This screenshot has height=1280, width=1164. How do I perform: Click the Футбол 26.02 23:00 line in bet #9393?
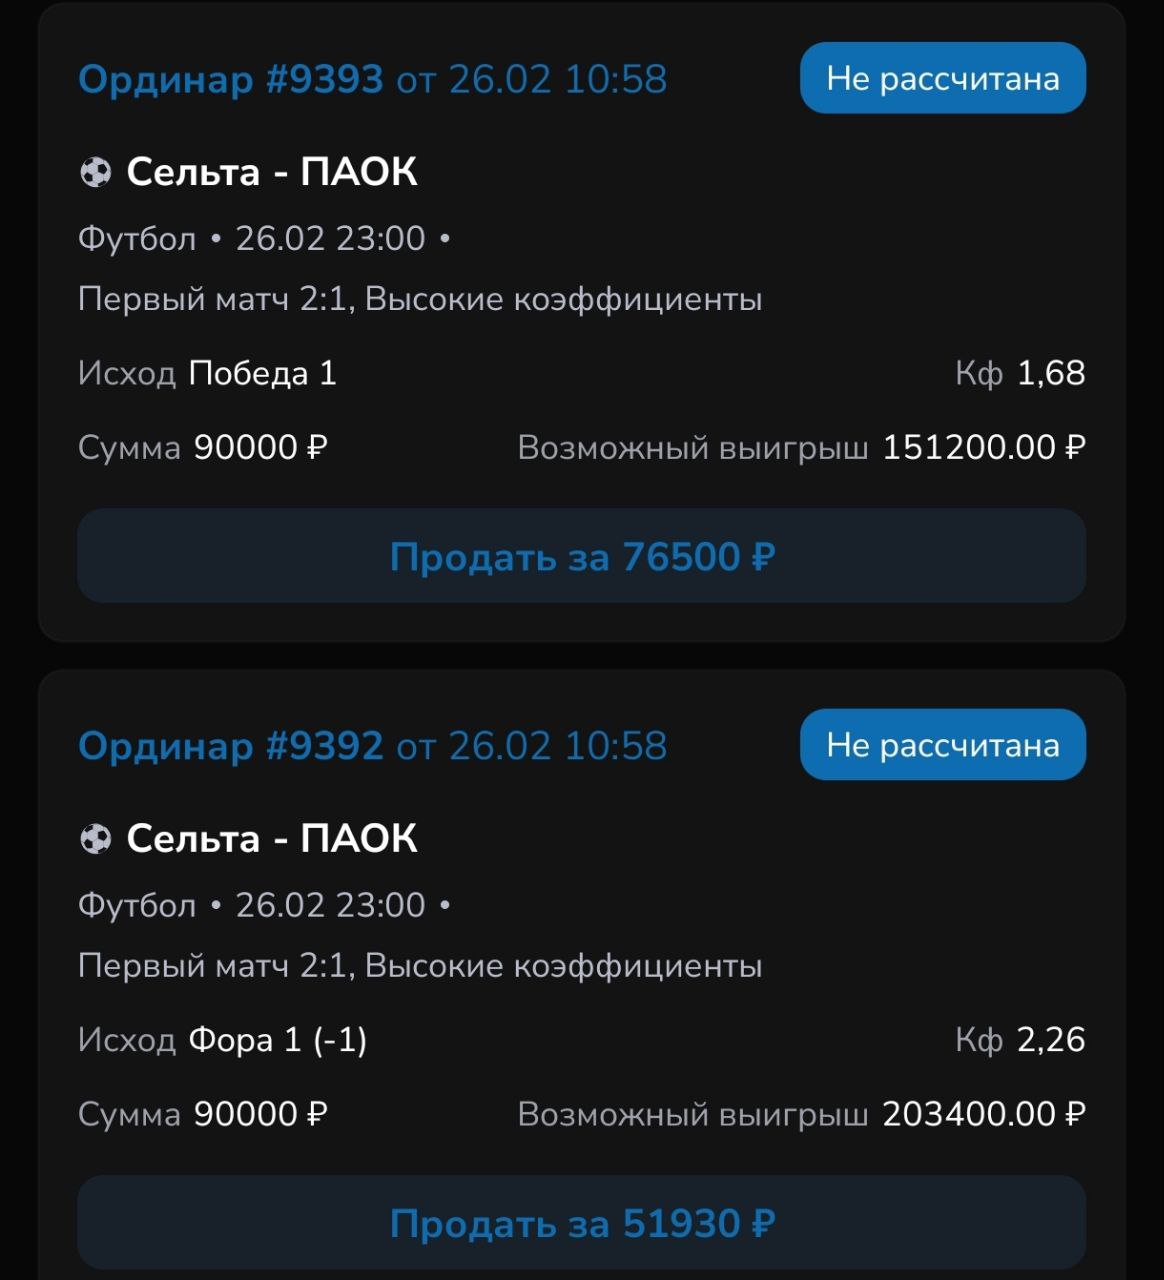tap(264, 239)
